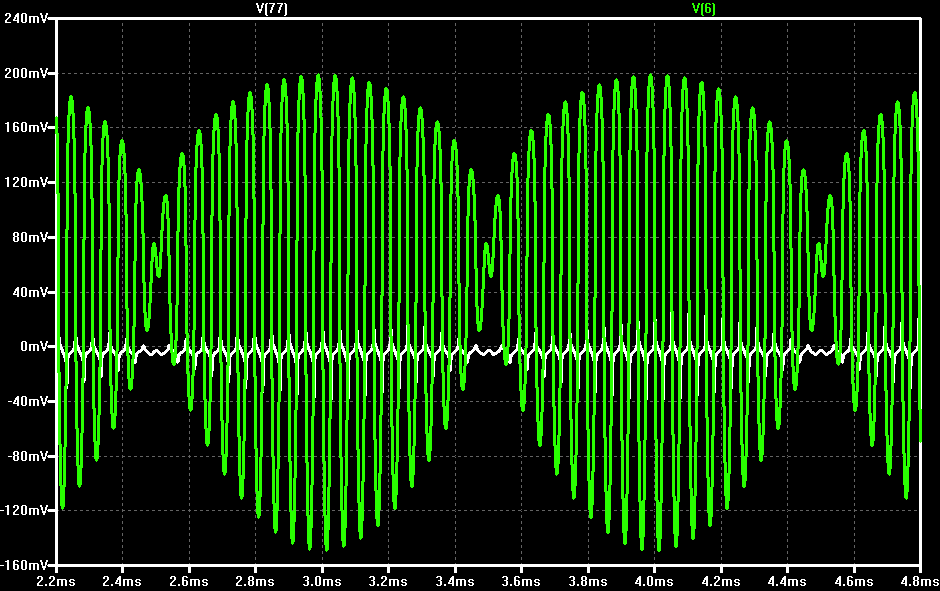Screen dimensions: 940x591
Task: Click the 3.2ms time axis label
Action: tap(388, 581)
